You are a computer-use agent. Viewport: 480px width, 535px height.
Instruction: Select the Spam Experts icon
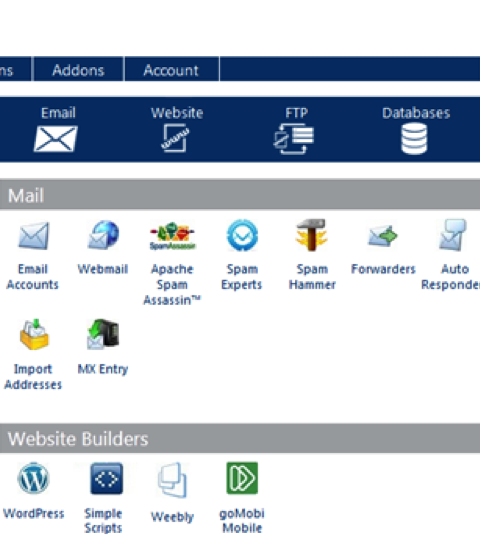[x=242, y=235]
